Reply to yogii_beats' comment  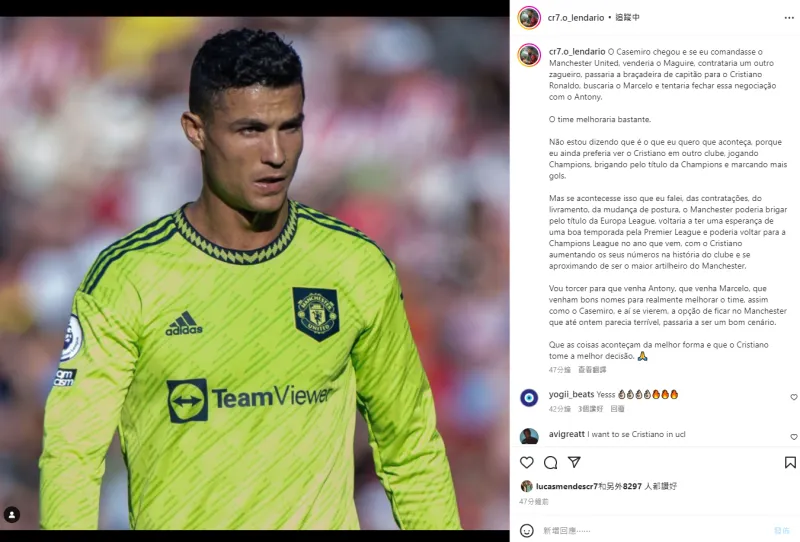pyautogui.click(x=617, y=409)
